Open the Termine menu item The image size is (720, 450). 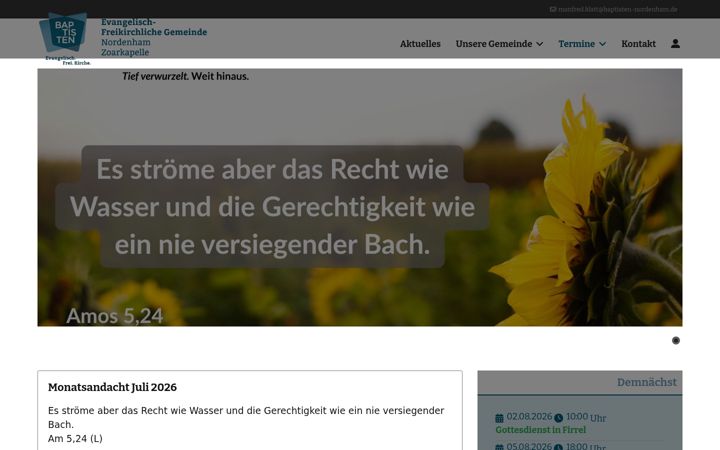tap(577, 44)
